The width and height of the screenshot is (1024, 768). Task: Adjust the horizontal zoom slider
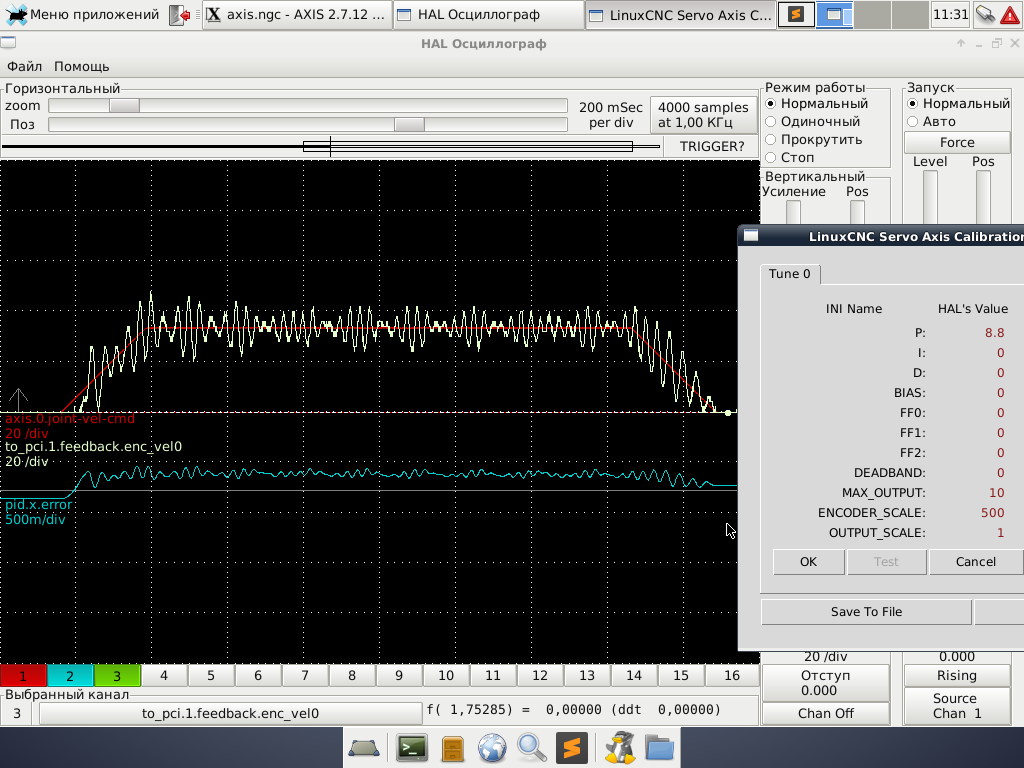tap(124, 106)
